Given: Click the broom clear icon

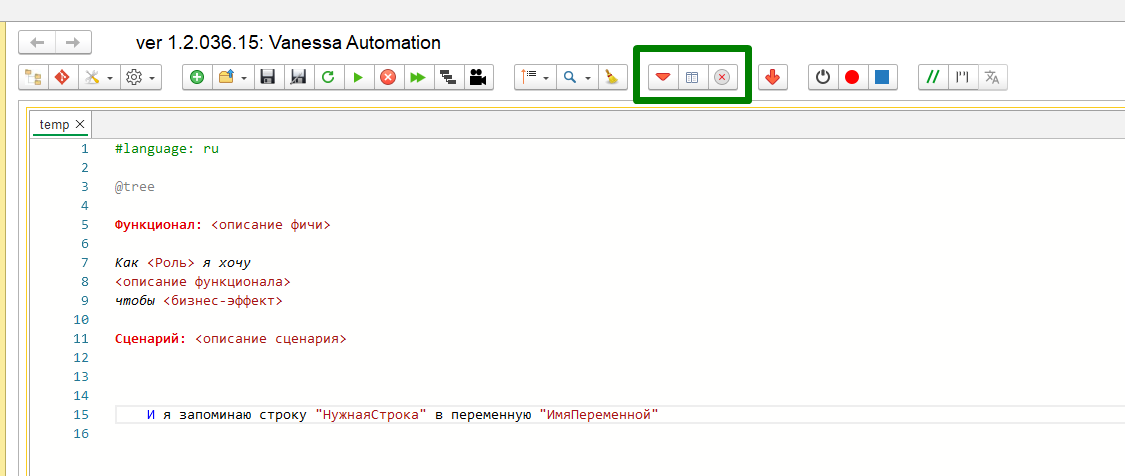Looking at the screenshot, I should 612,78.
